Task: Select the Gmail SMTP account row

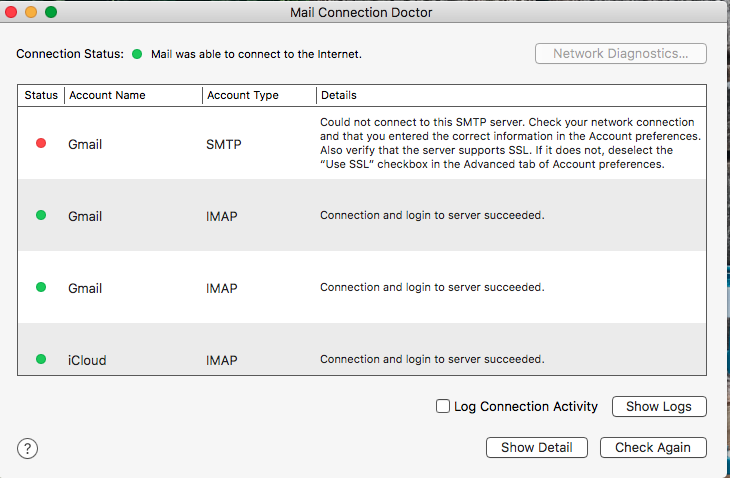Action: point(362,143)
